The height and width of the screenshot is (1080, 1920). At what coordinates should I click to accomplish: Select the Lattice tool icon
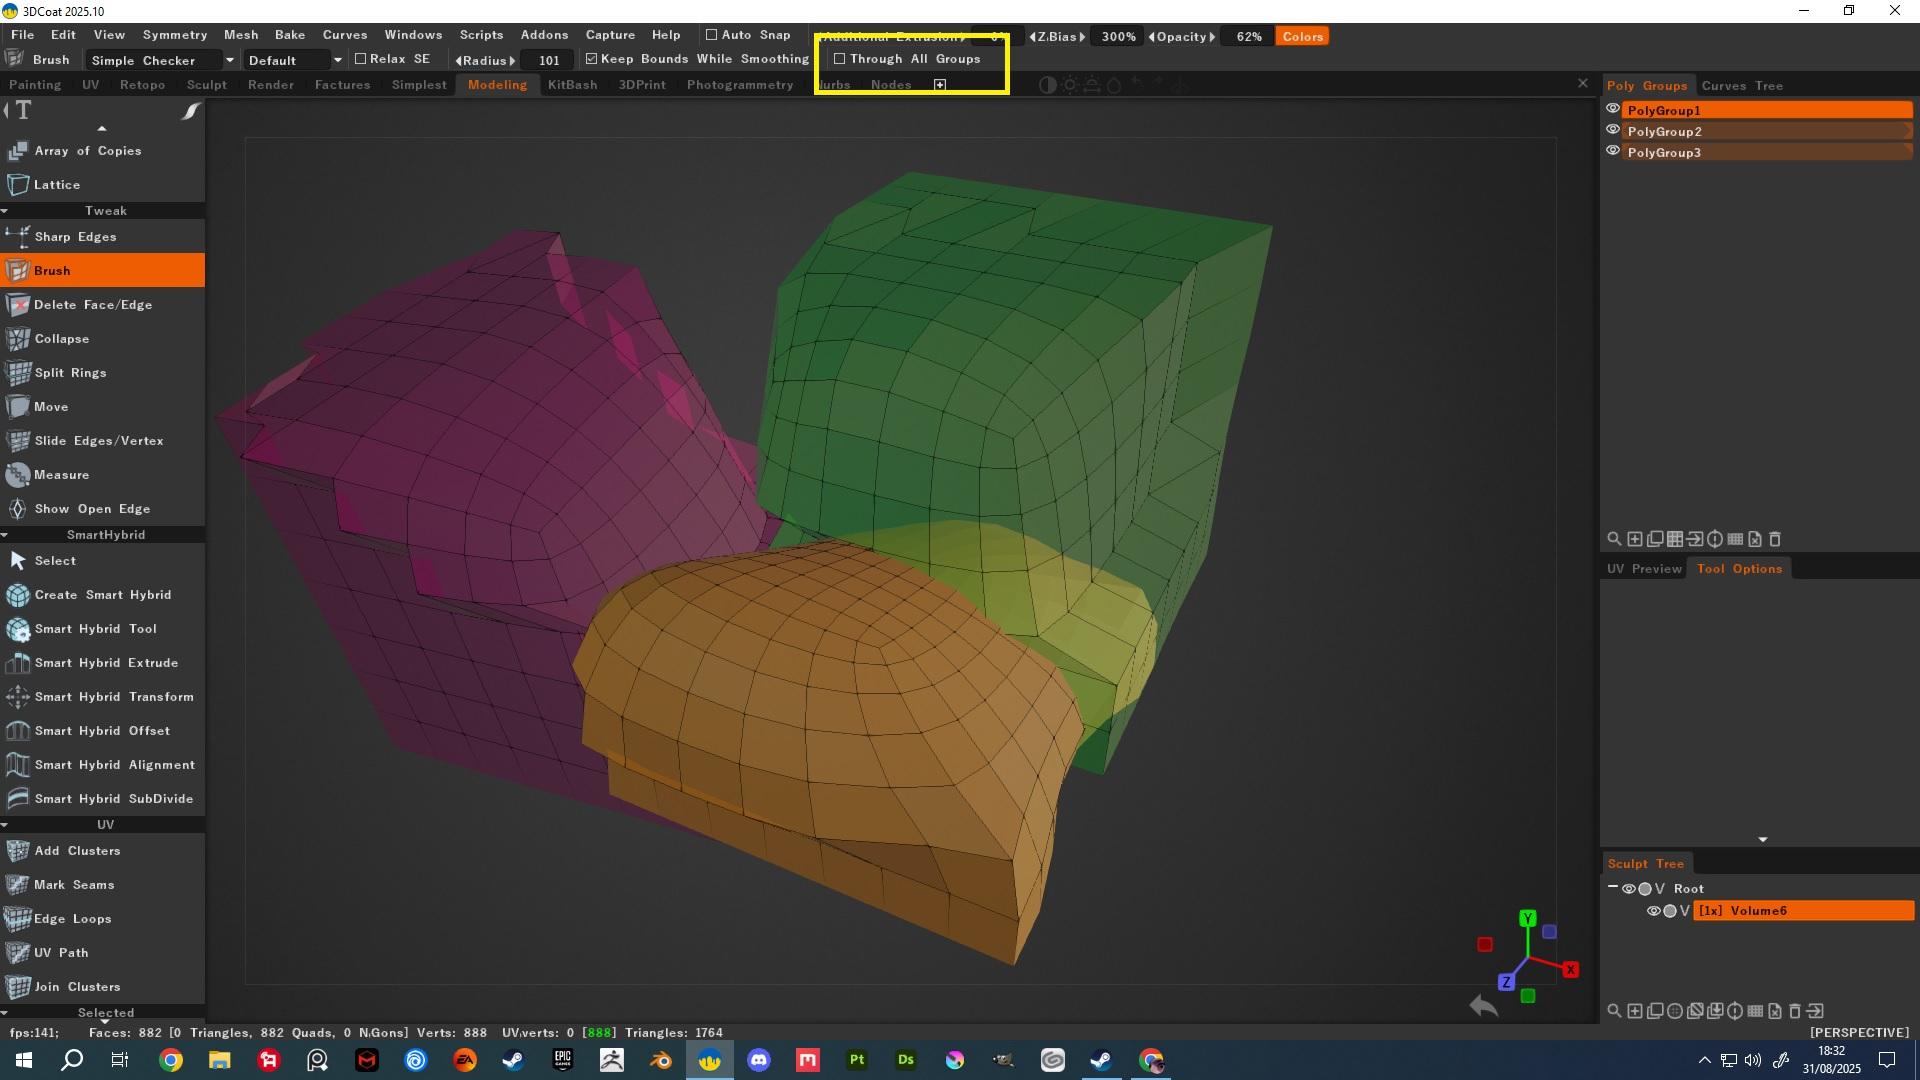click(x=18, y=185)
